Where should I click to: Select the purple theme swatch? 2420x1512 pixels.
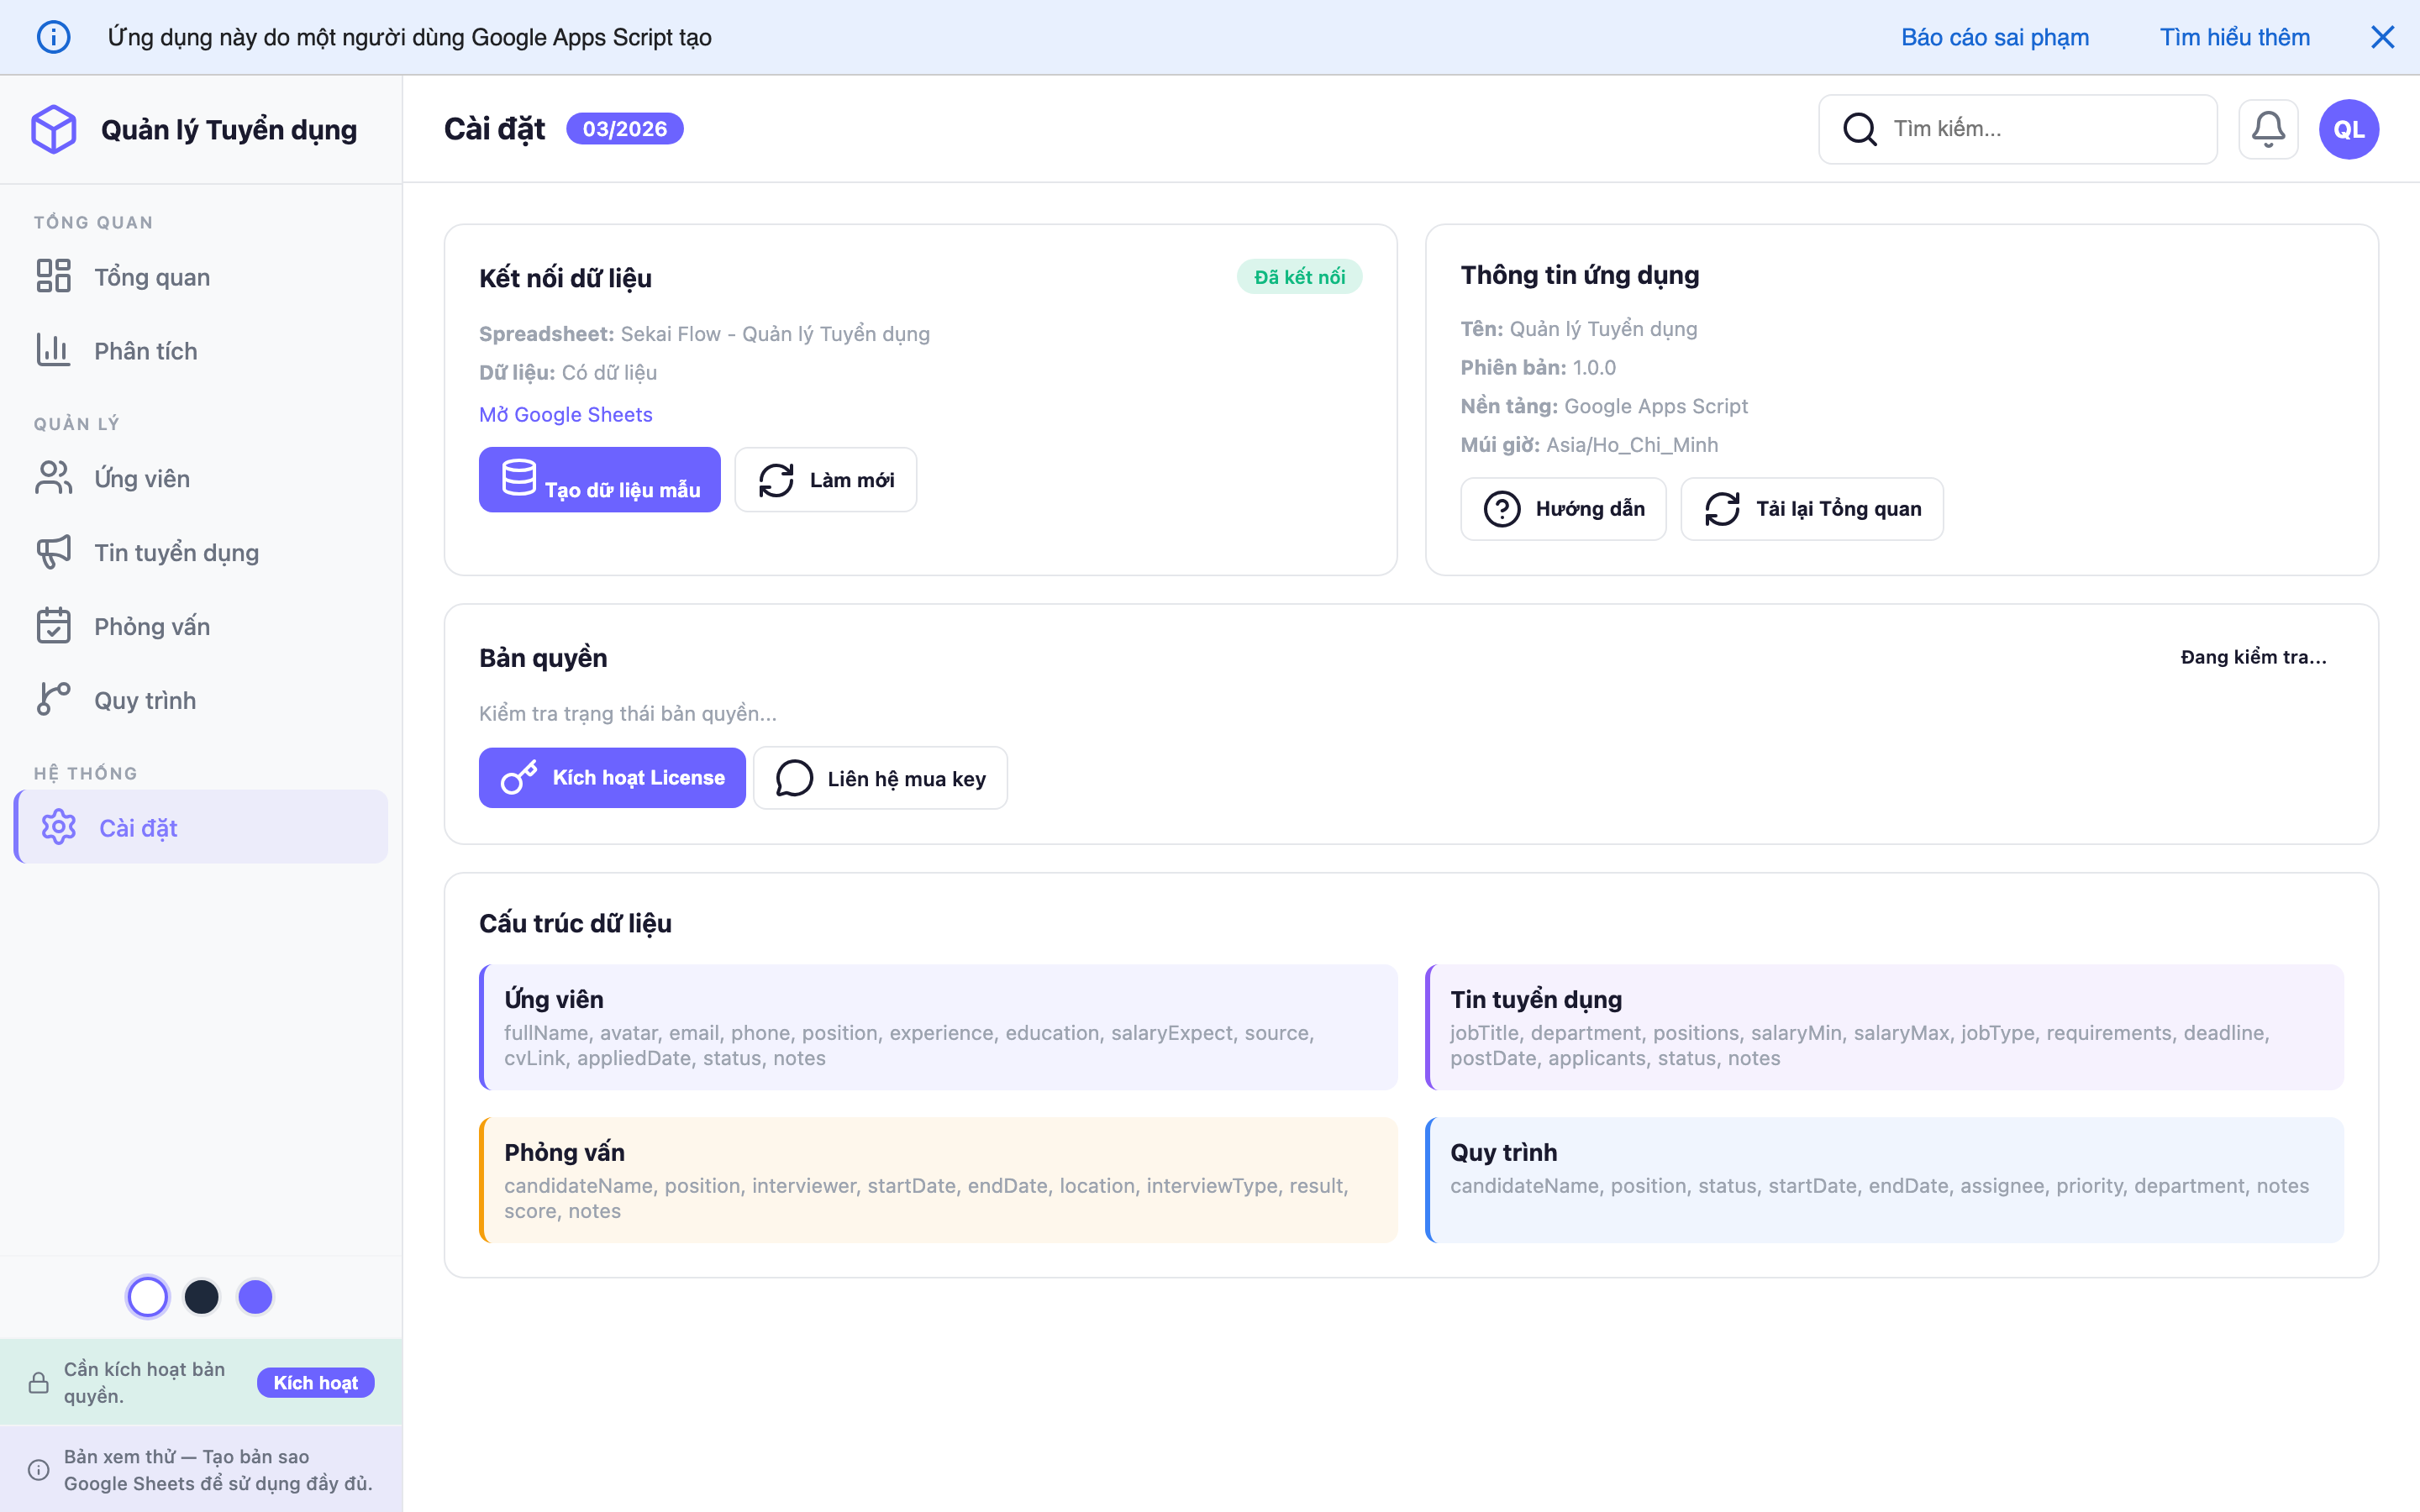pyautogui.click(x=255, y=1297)
